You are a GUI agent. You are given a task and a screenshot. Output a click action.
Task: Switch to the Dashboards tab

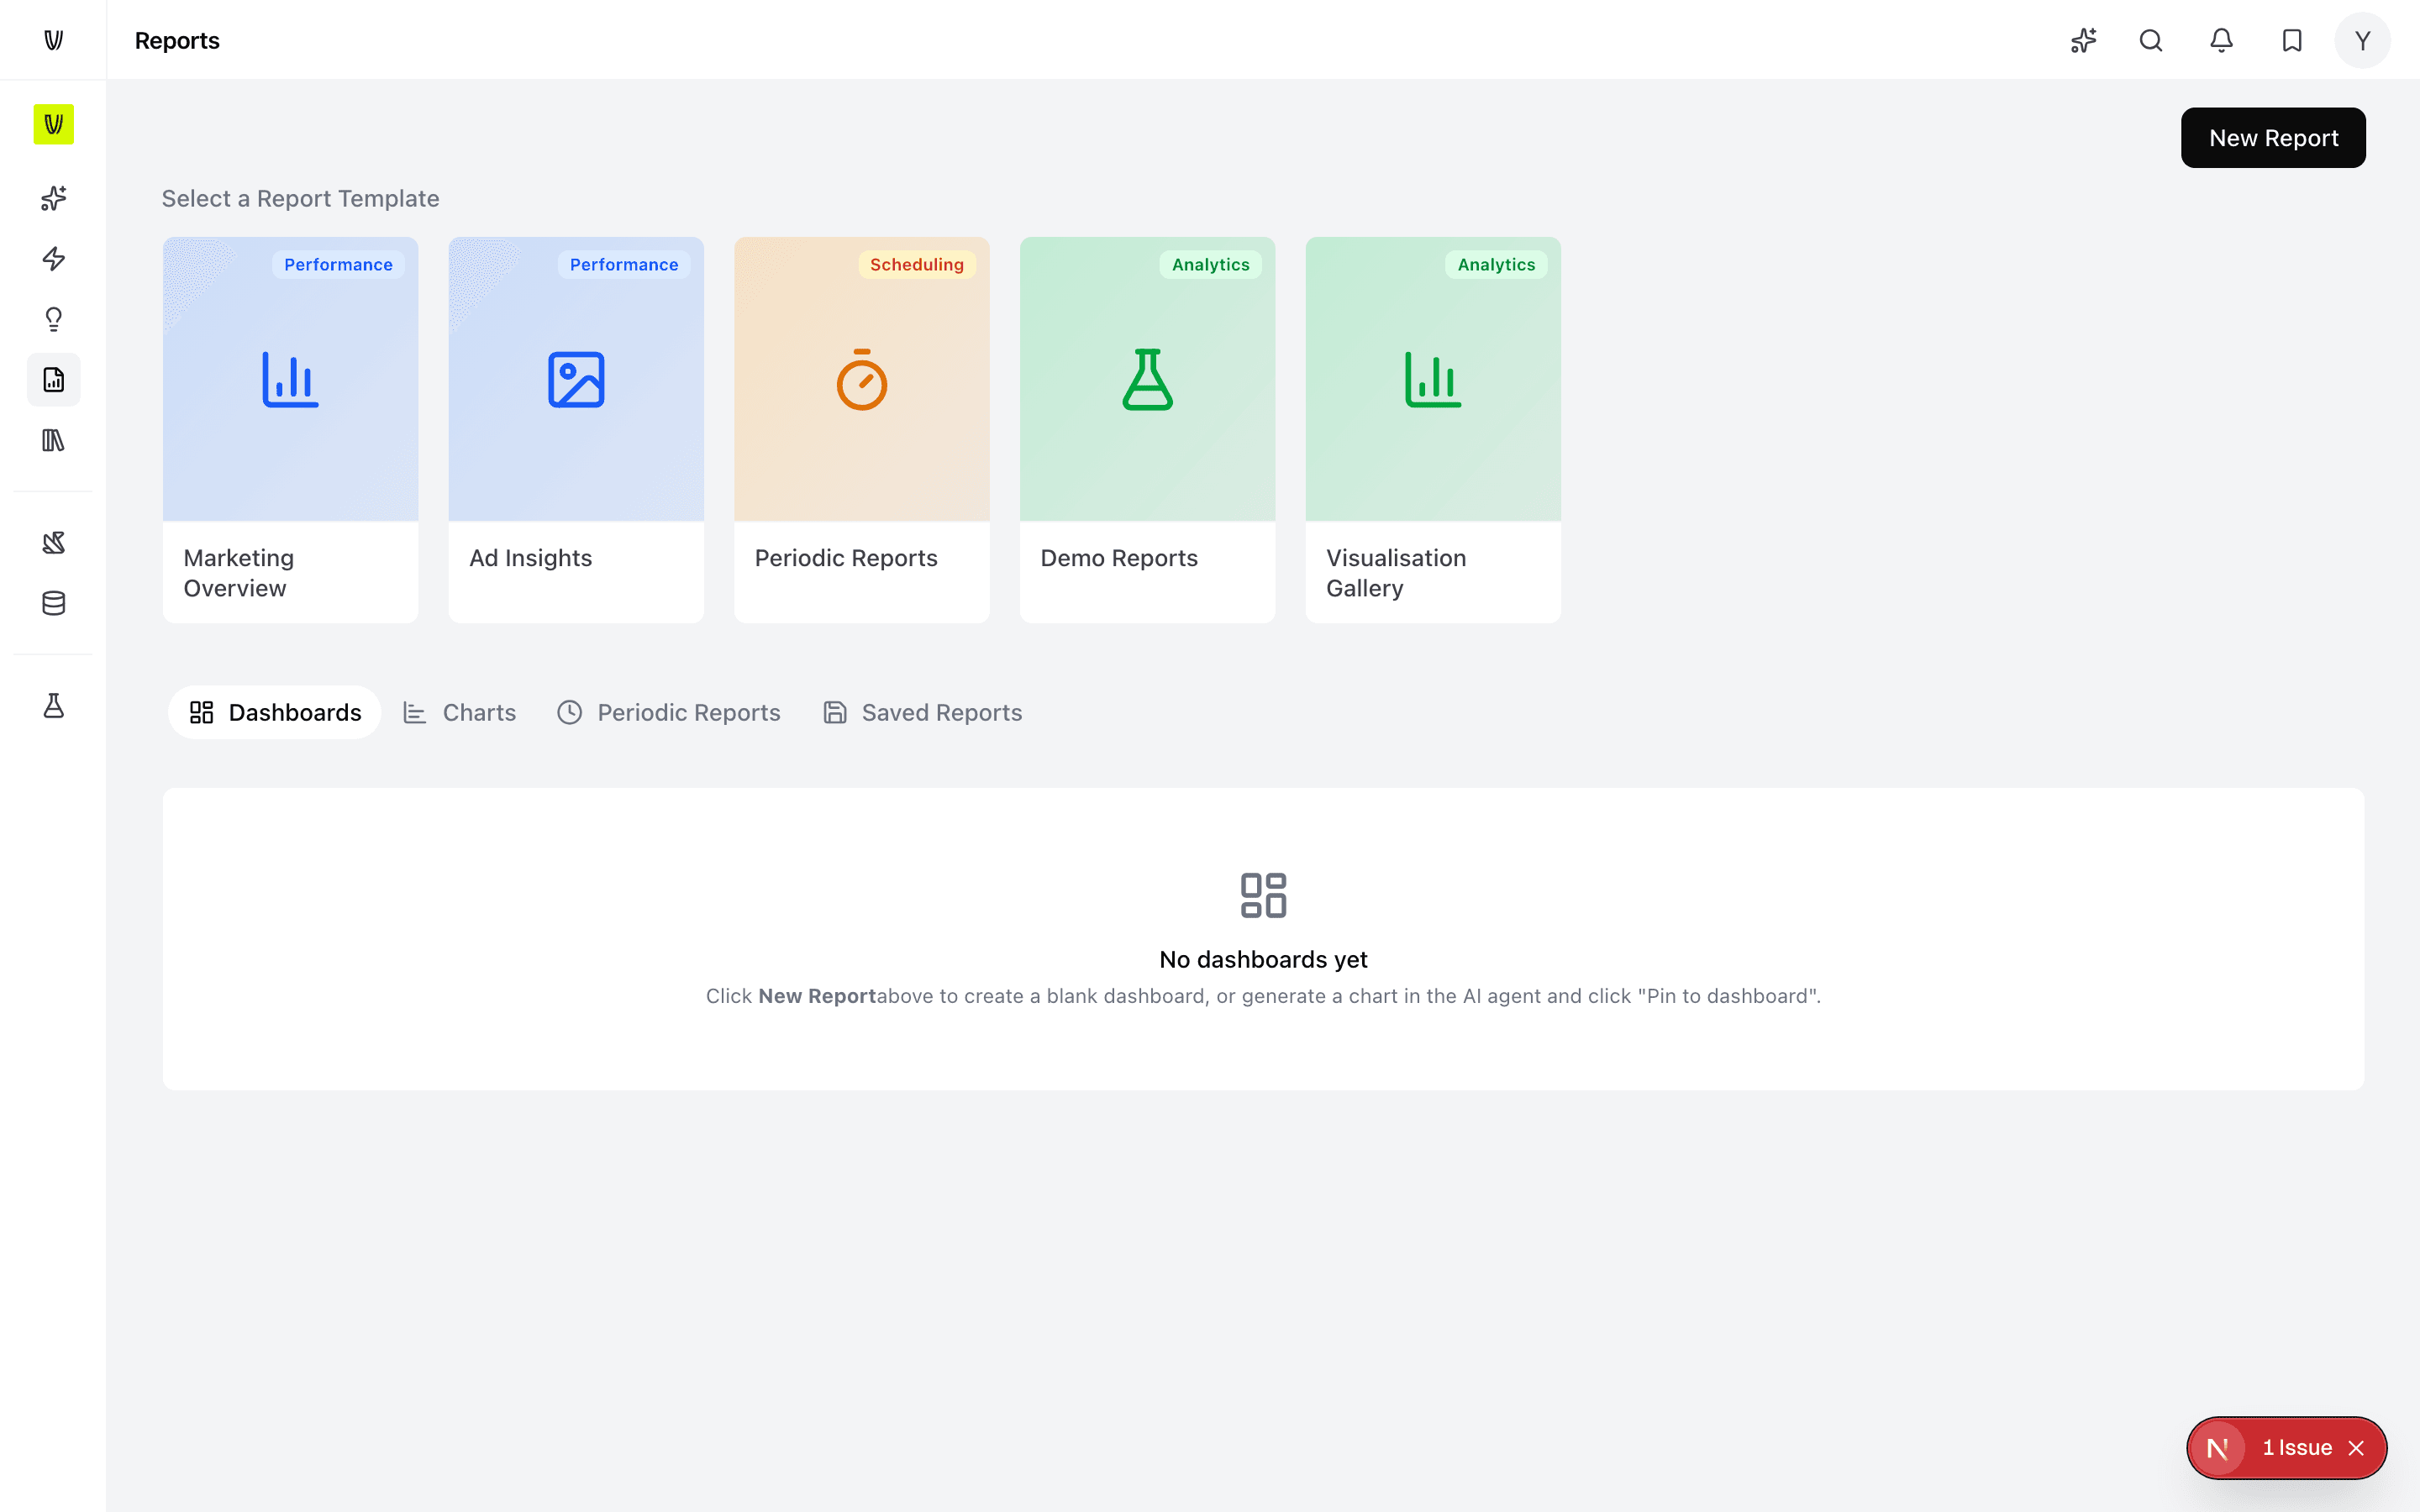(274, 712)
